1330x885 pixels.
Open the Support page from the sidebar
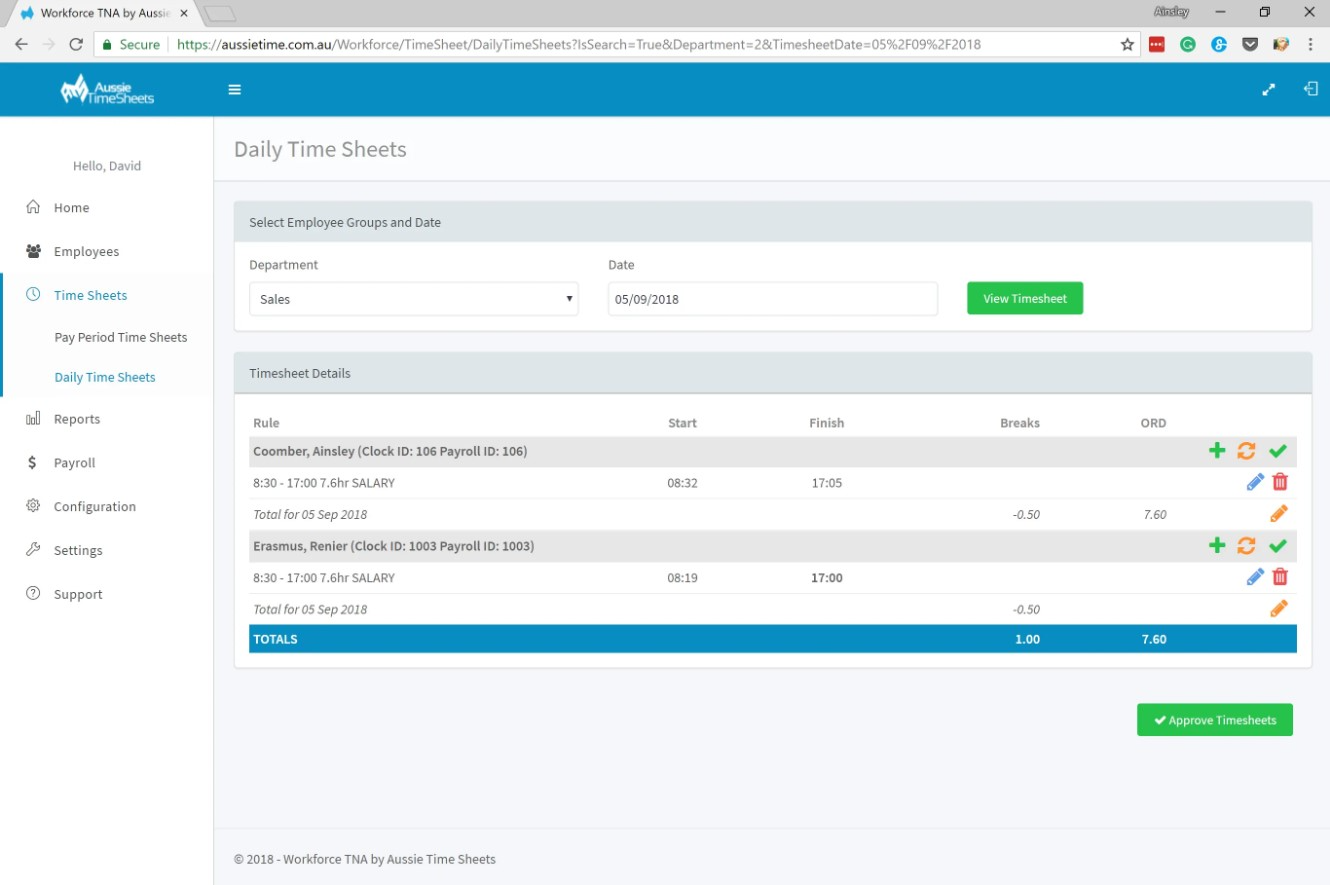click(77, 594)
